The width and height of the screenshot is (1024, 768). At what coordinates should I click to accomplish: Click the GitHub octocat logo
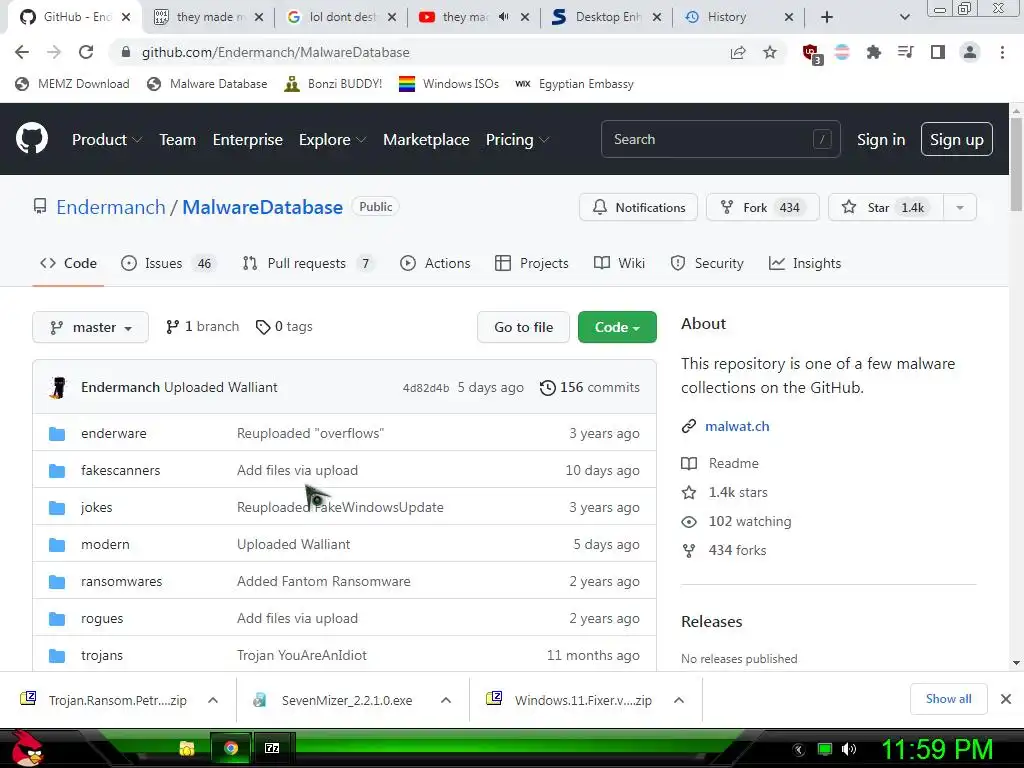31,138
